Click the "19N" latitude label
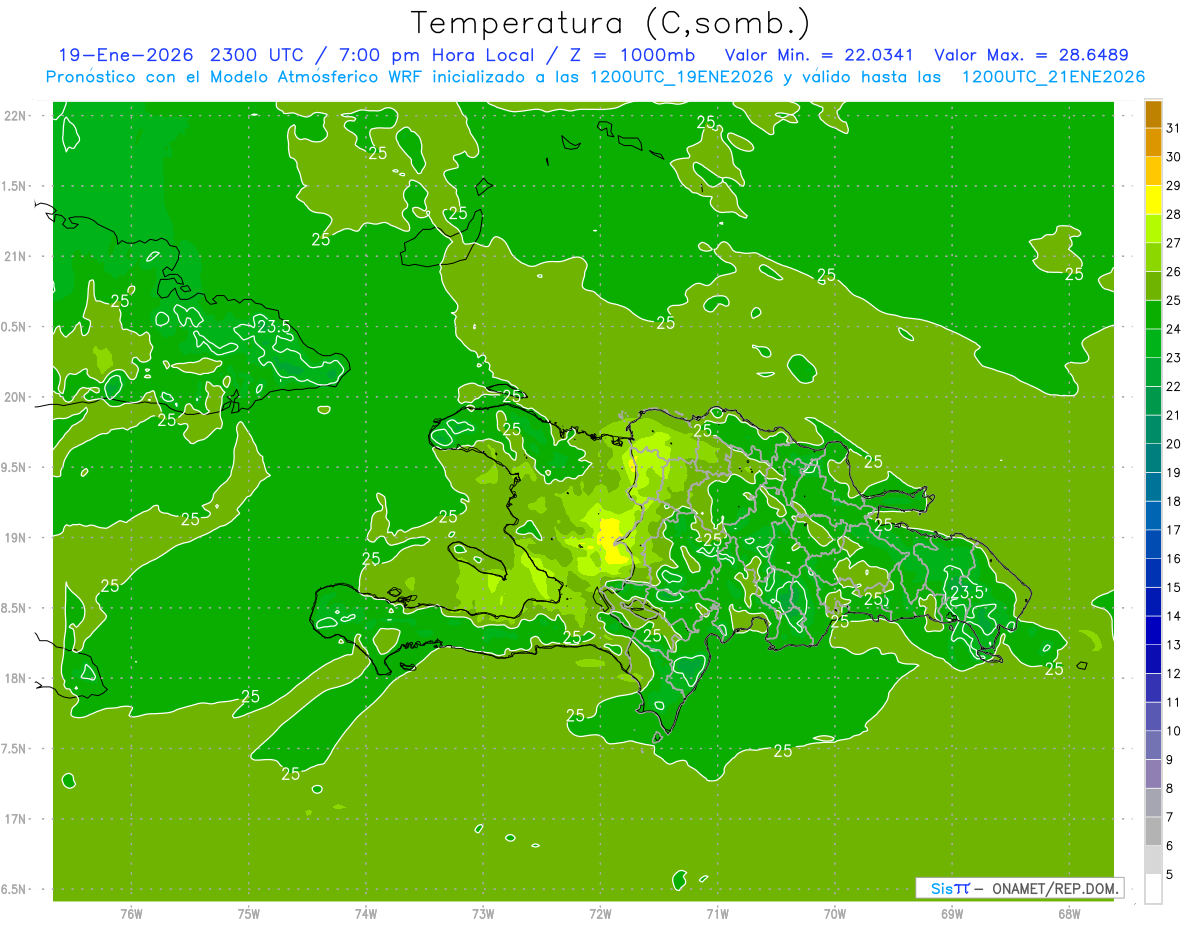The width and height of the screenshot is (1200, 927). click(14, 538)
